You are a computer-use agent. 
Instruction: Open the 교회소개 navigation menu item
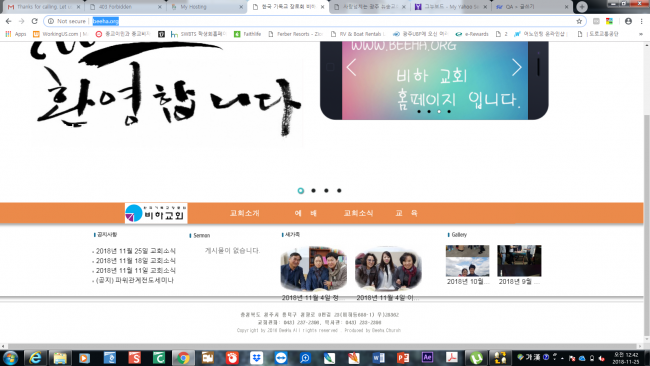[245, 213]
